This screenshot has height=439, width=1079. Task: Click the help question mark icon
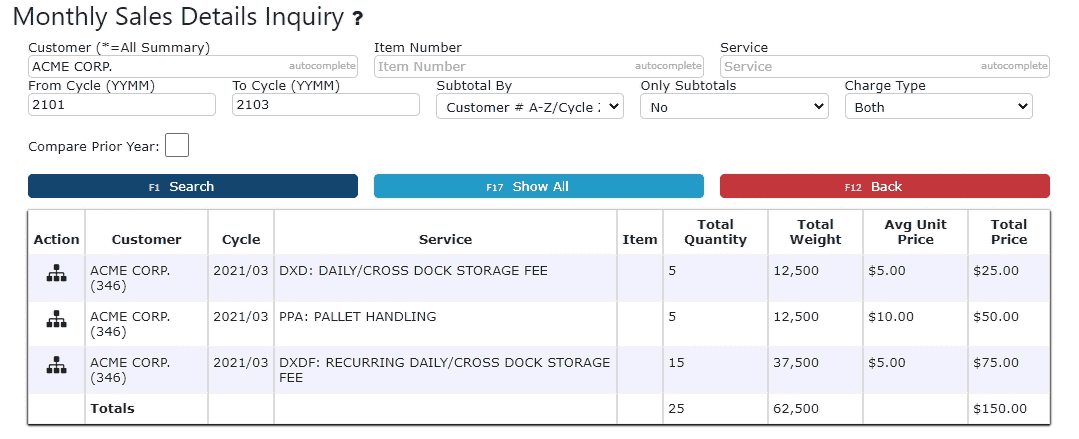coord(357,18)
